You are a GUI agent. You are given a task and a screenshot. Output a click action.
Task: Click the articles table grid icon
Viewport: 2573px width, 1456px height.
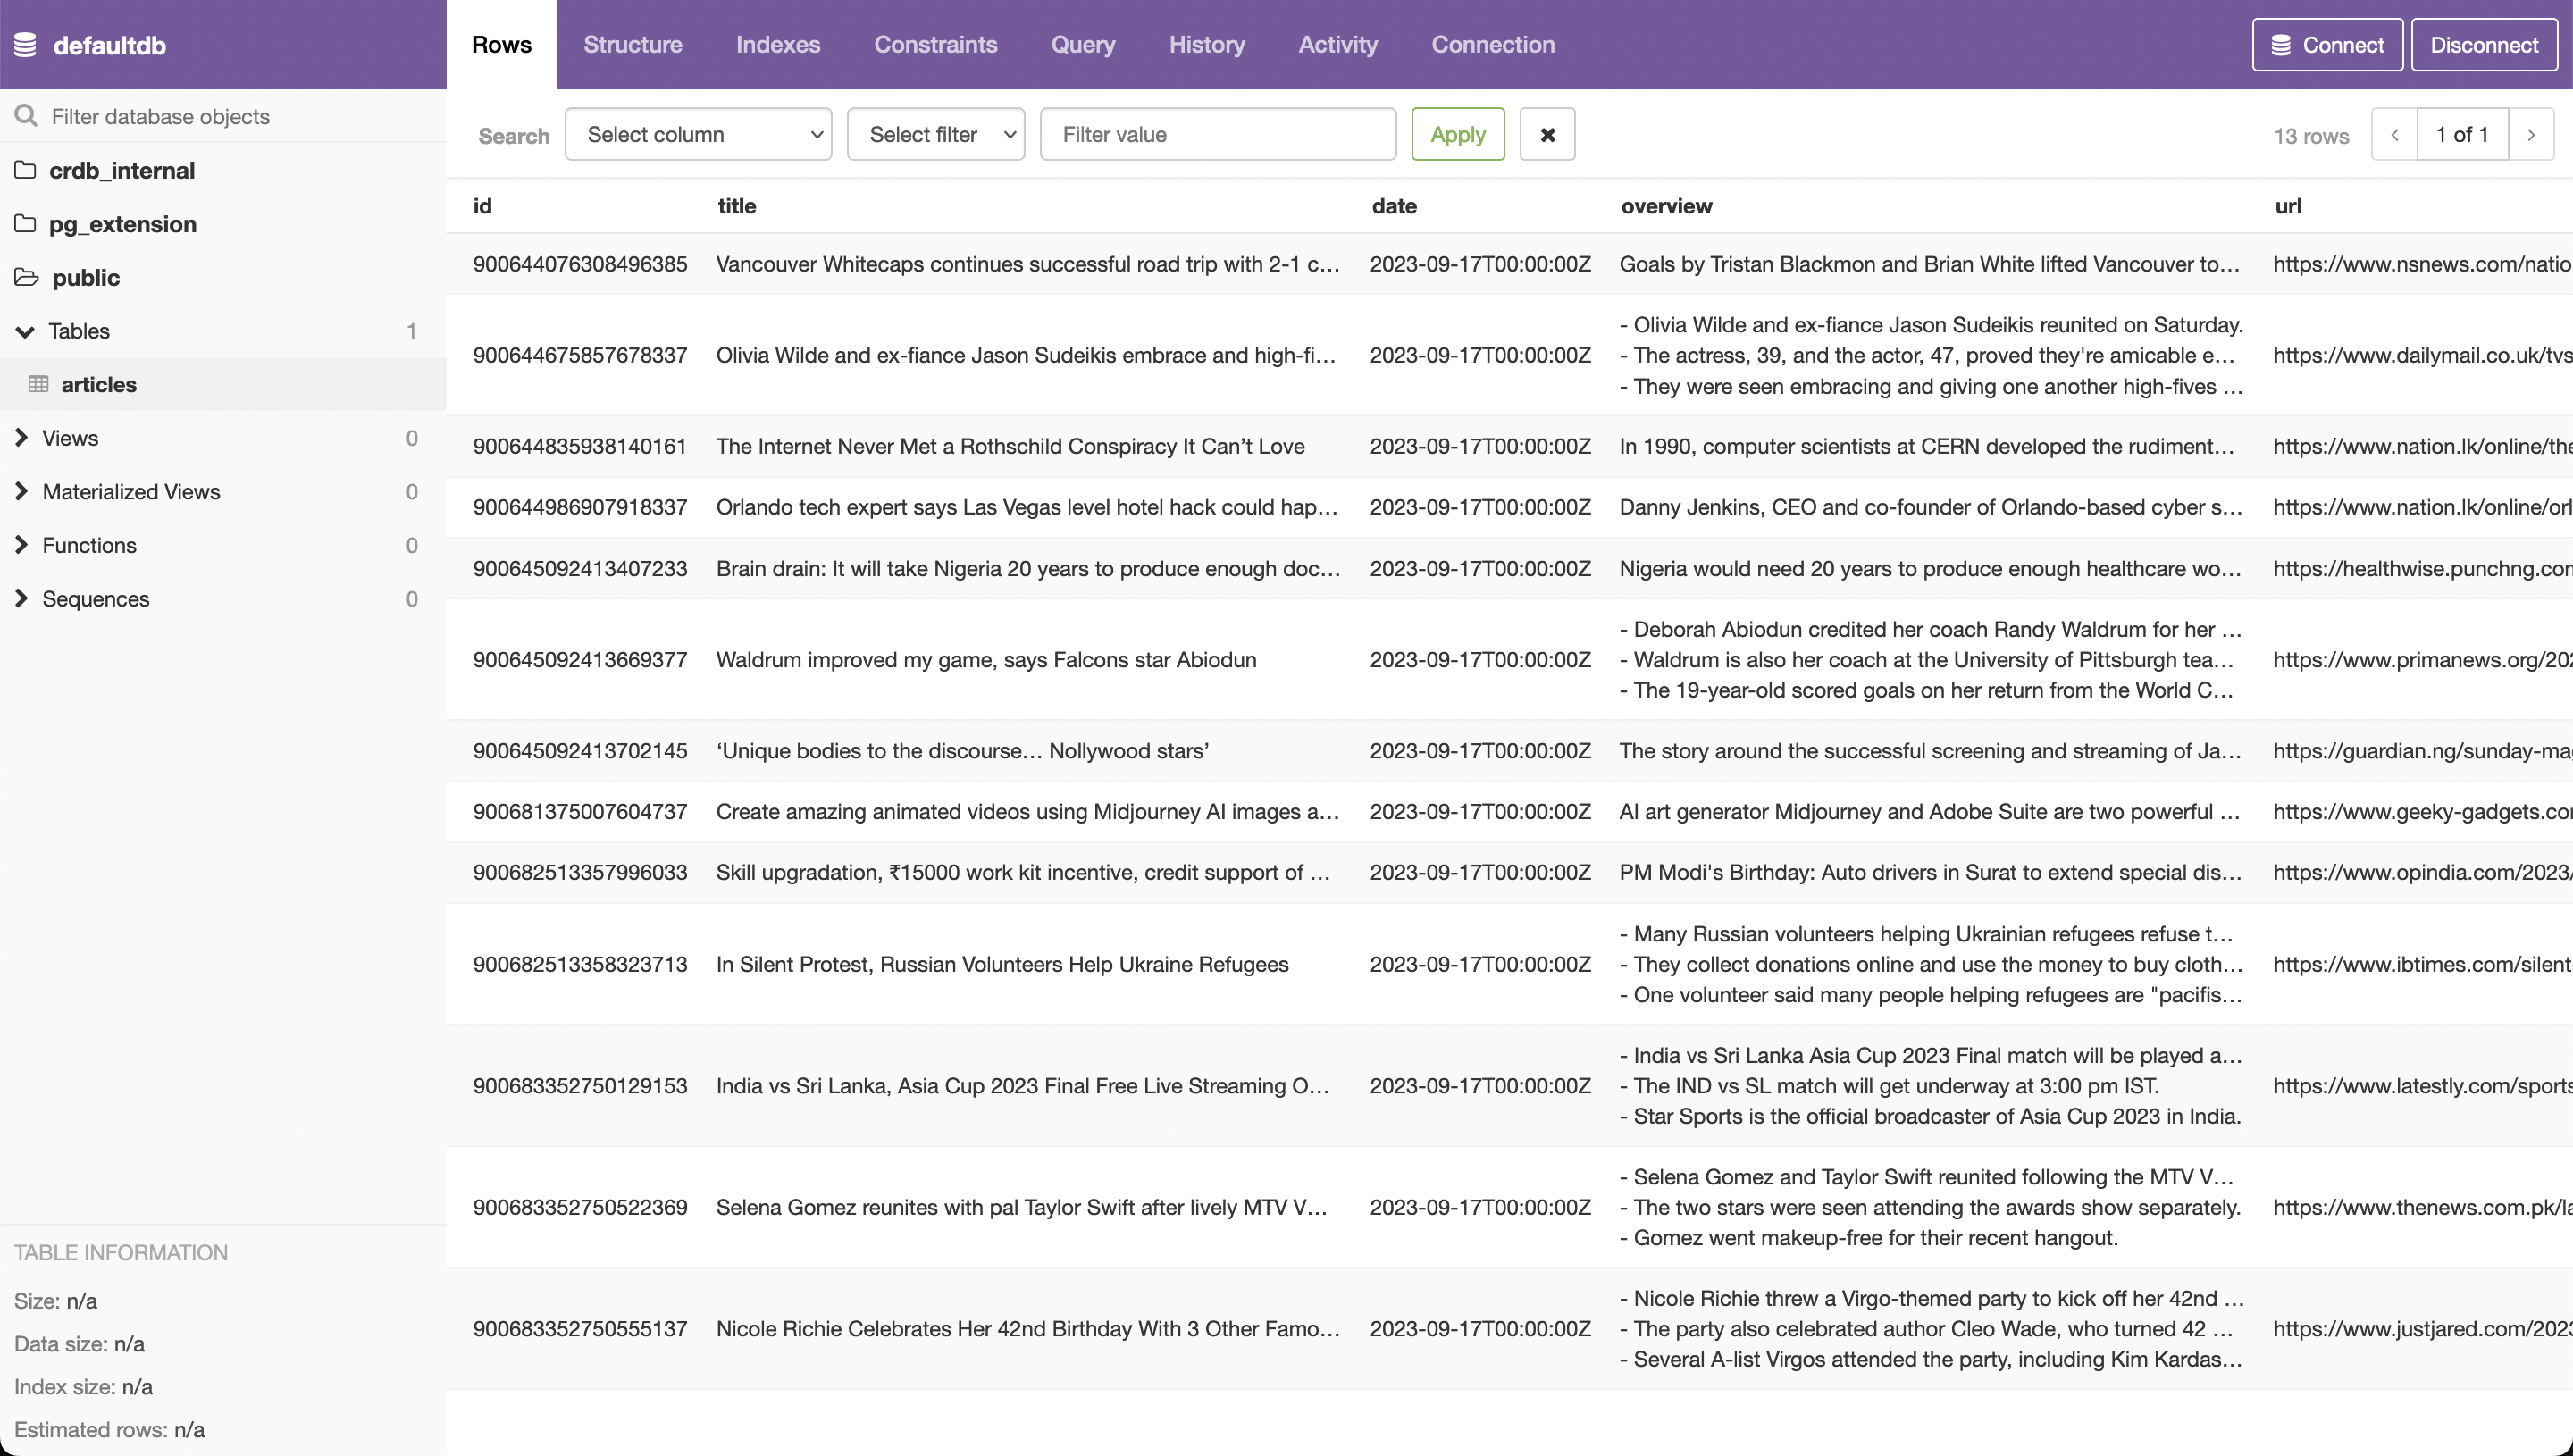(x=39, y=384)
